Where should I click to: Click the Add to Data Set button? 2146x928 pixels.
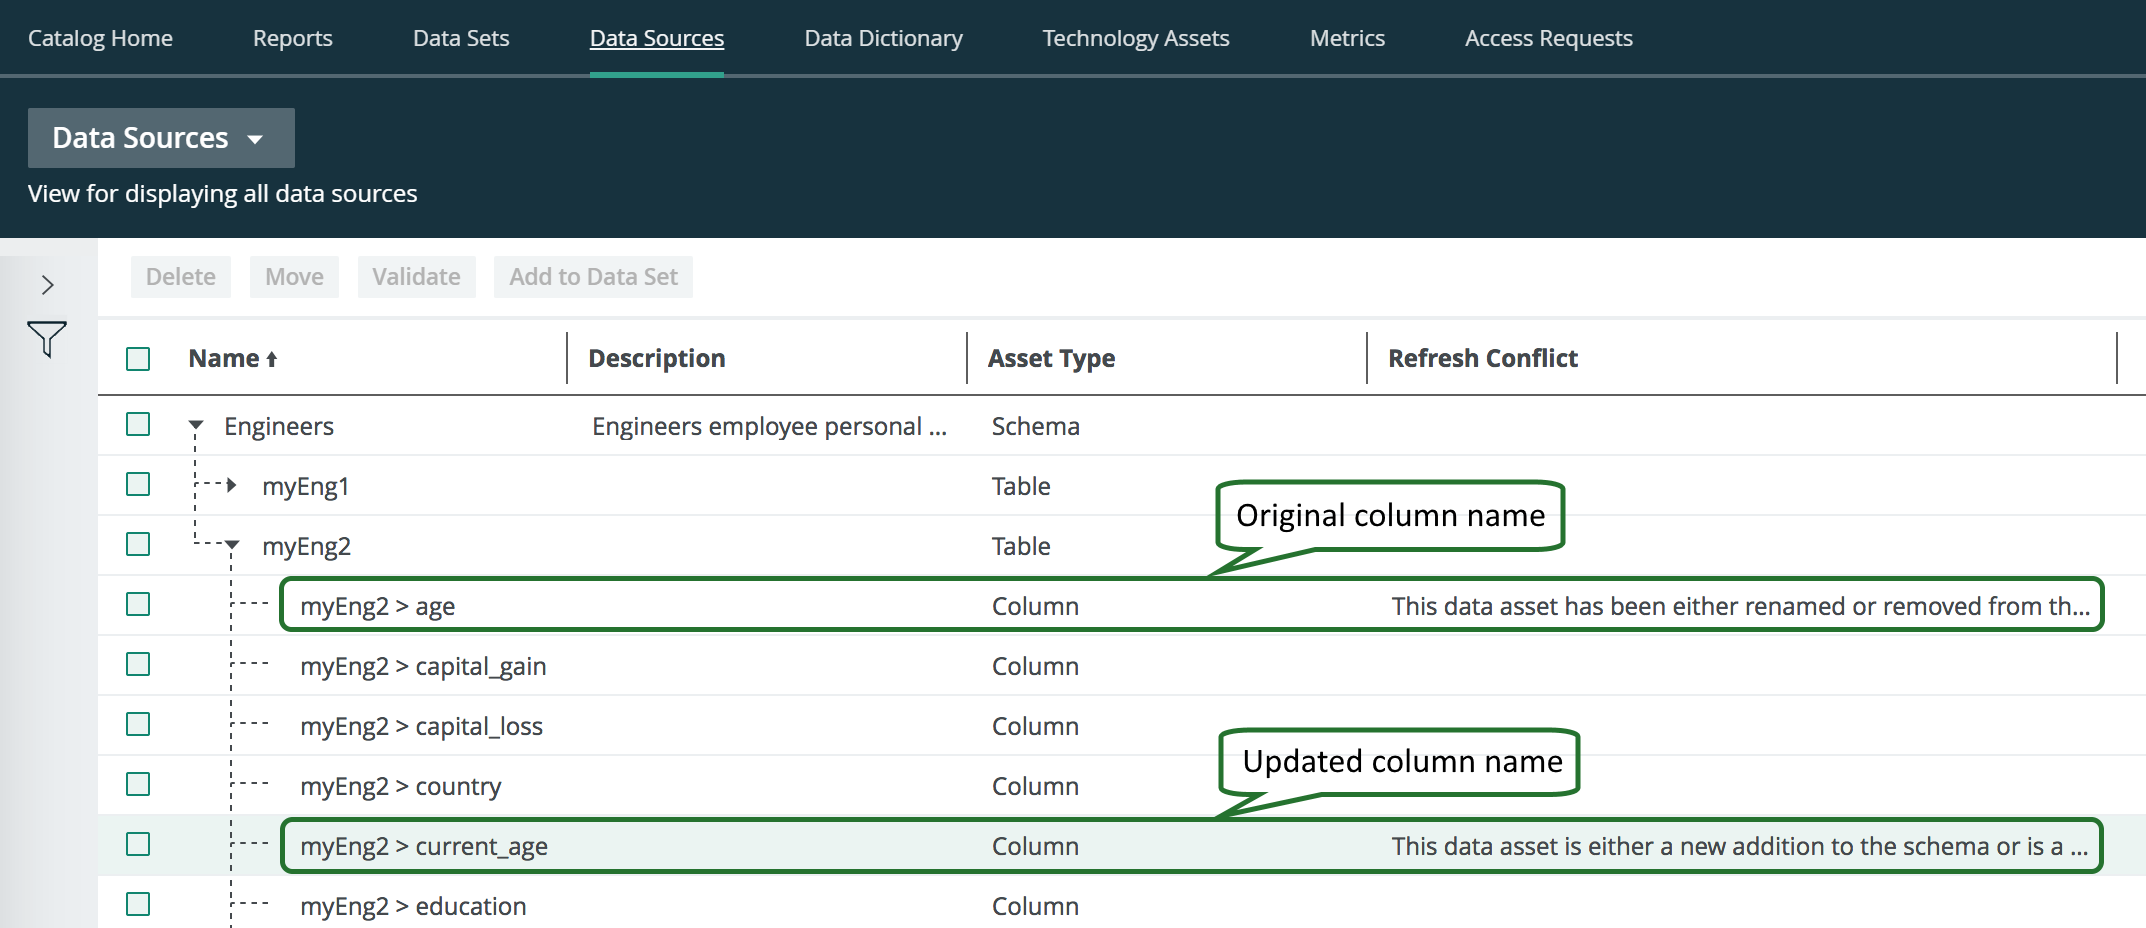pos(593,277)
